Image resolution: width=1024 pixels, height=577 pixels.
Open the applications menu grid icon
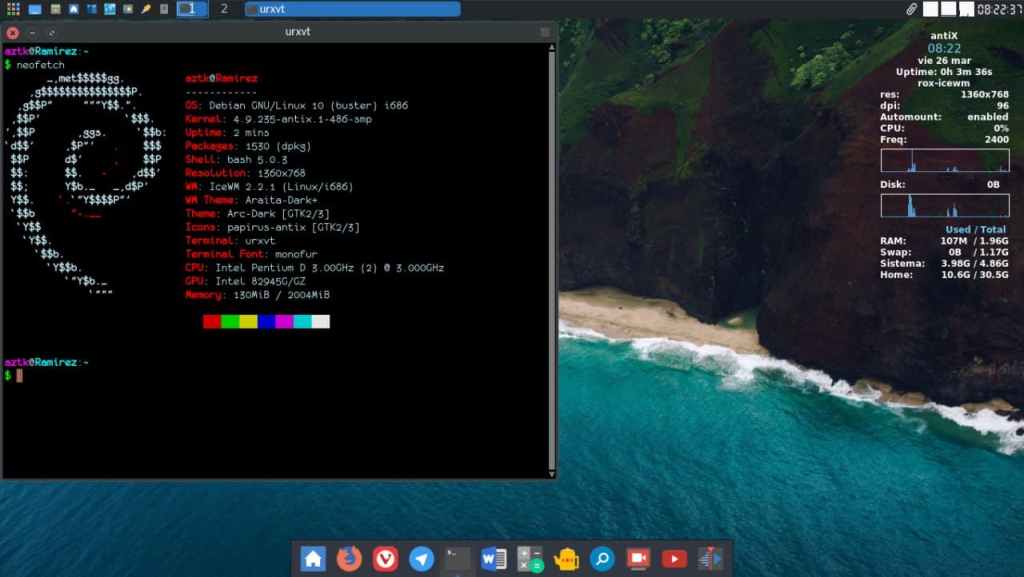coord(12,9)
